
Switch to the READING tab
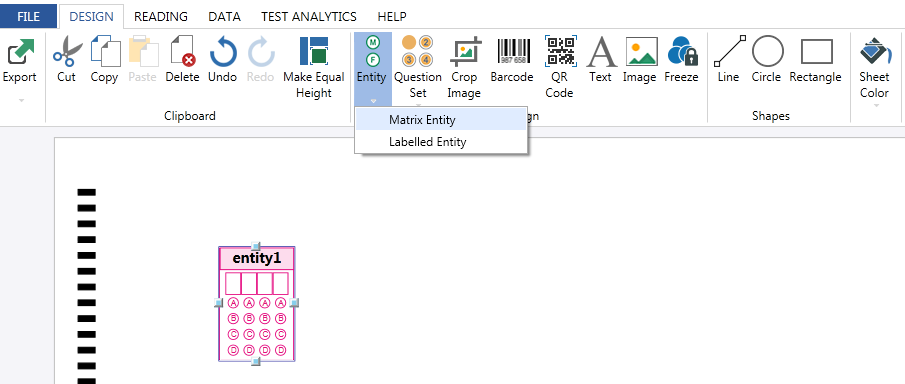[x=161, y=17]
